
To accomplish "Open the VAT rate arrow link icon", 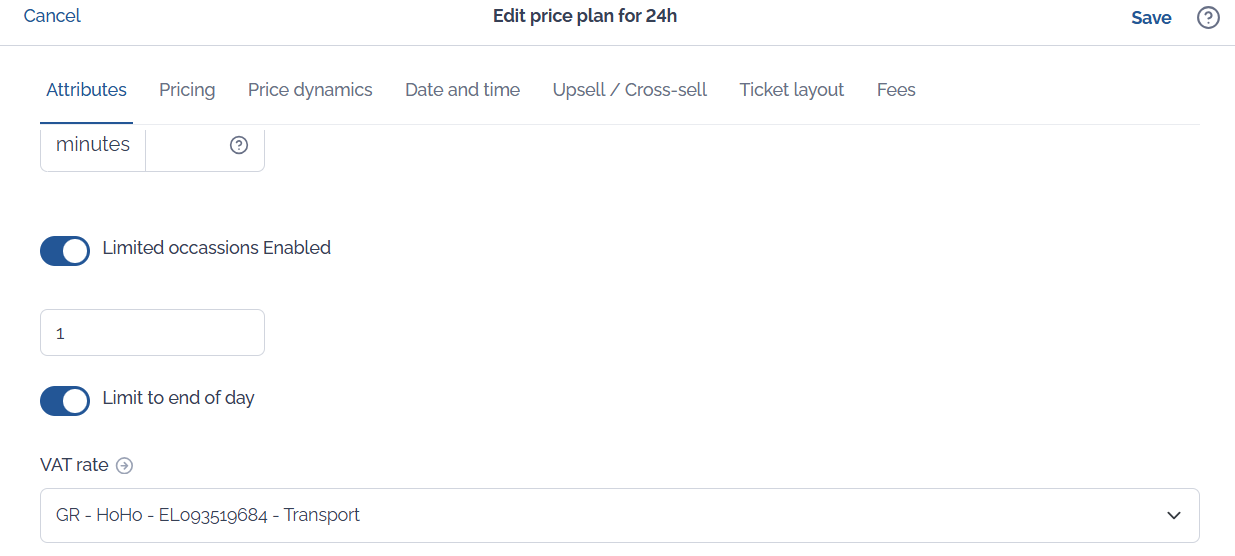I will click(x=124, y=465).
